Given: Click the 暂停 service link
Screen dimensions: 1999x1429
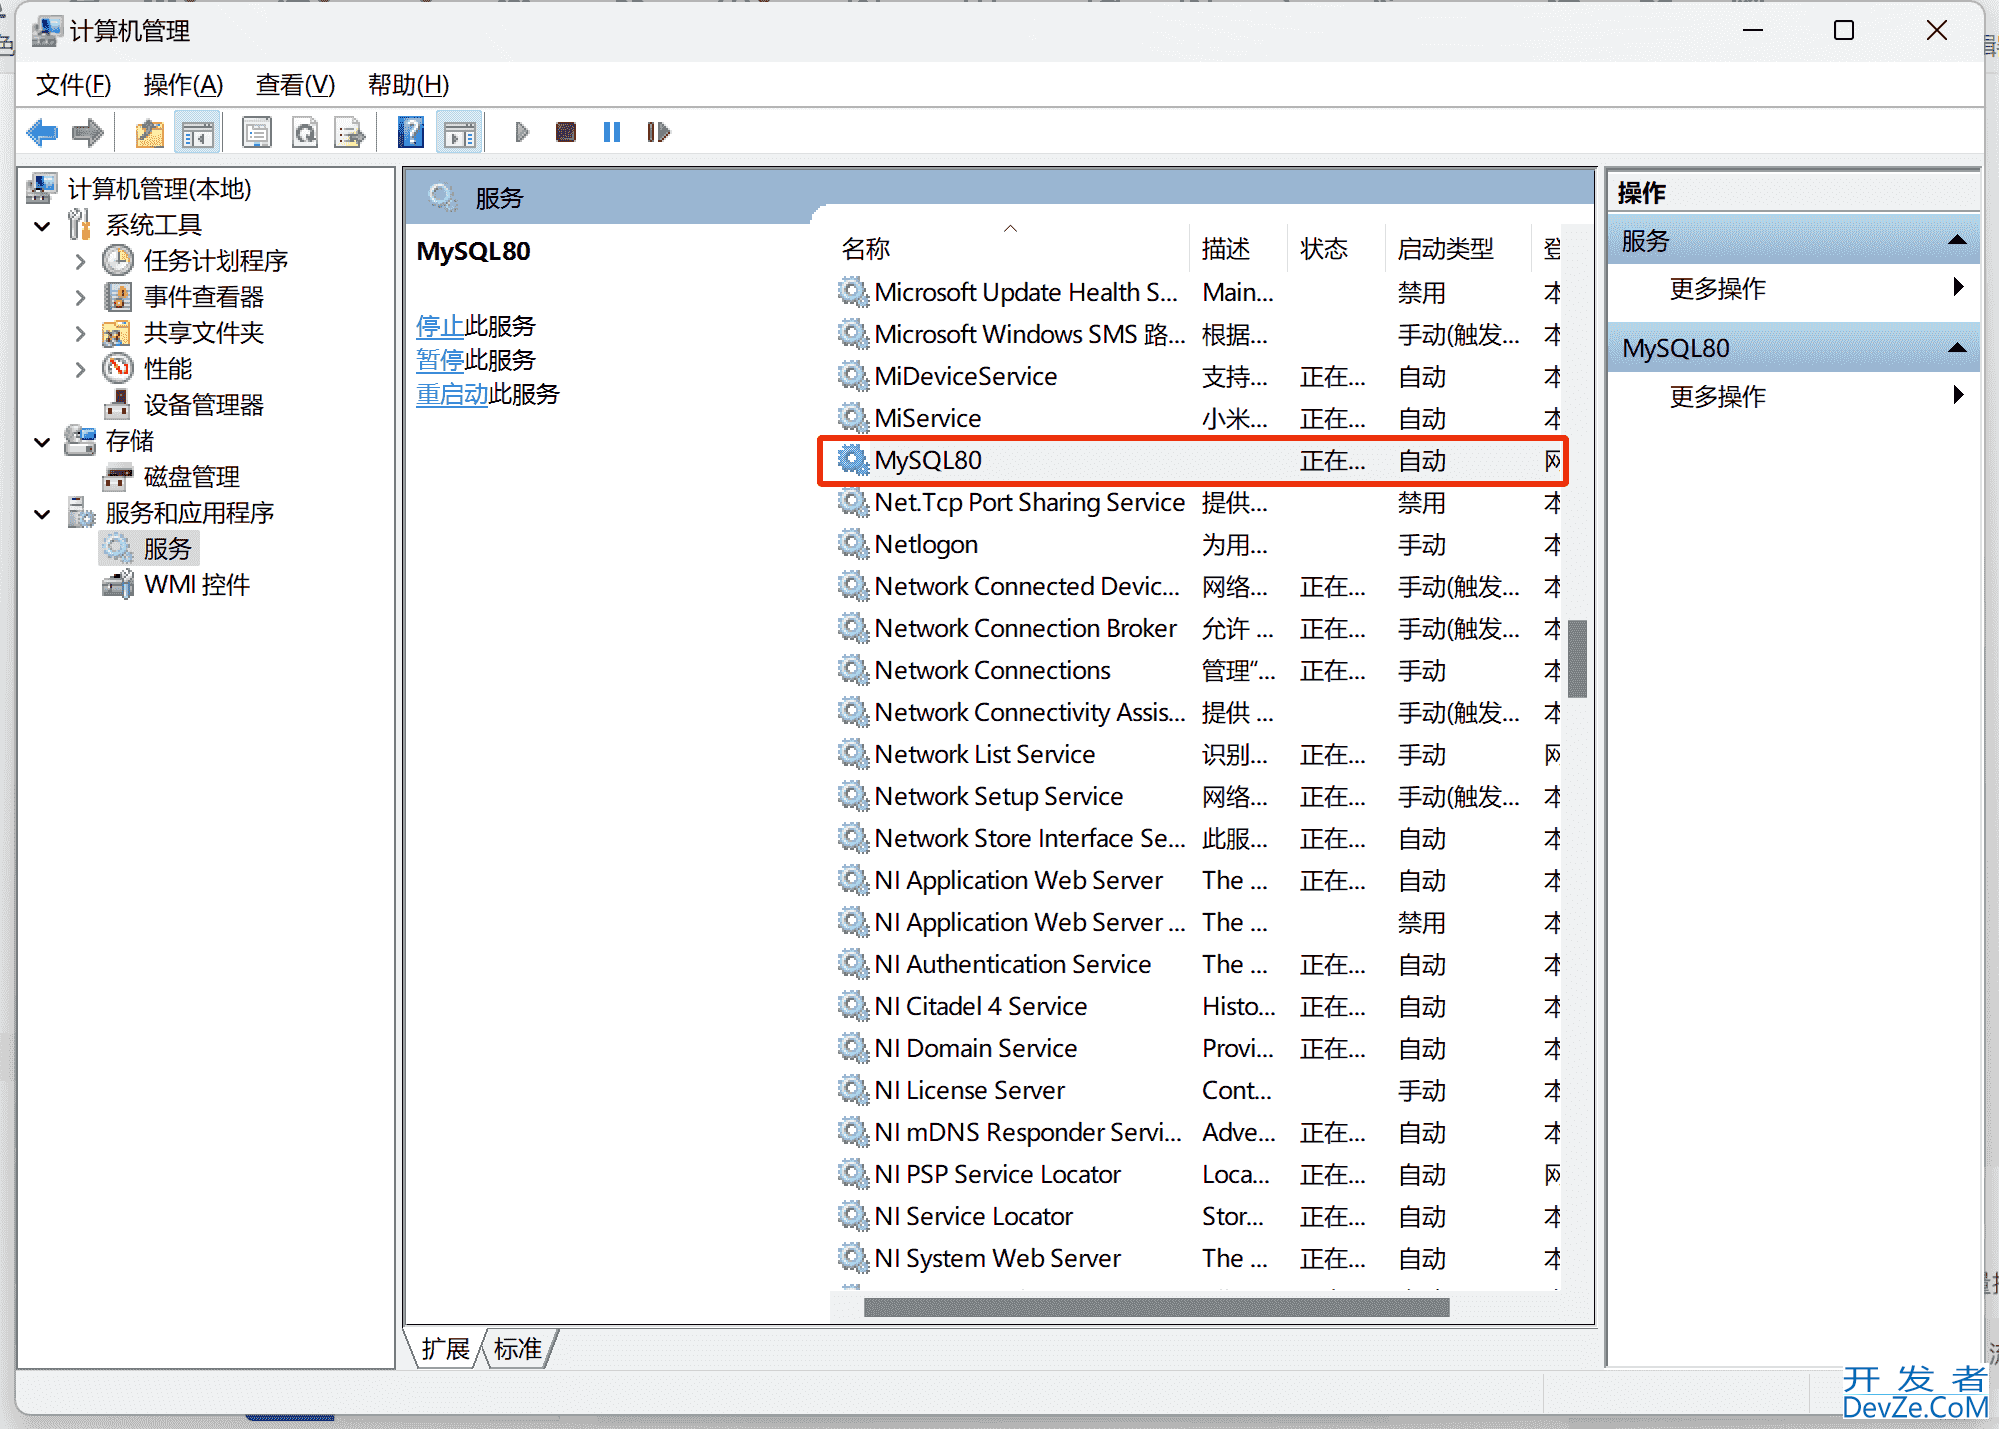Looking at the screenshot, I should tap(440, 360).
